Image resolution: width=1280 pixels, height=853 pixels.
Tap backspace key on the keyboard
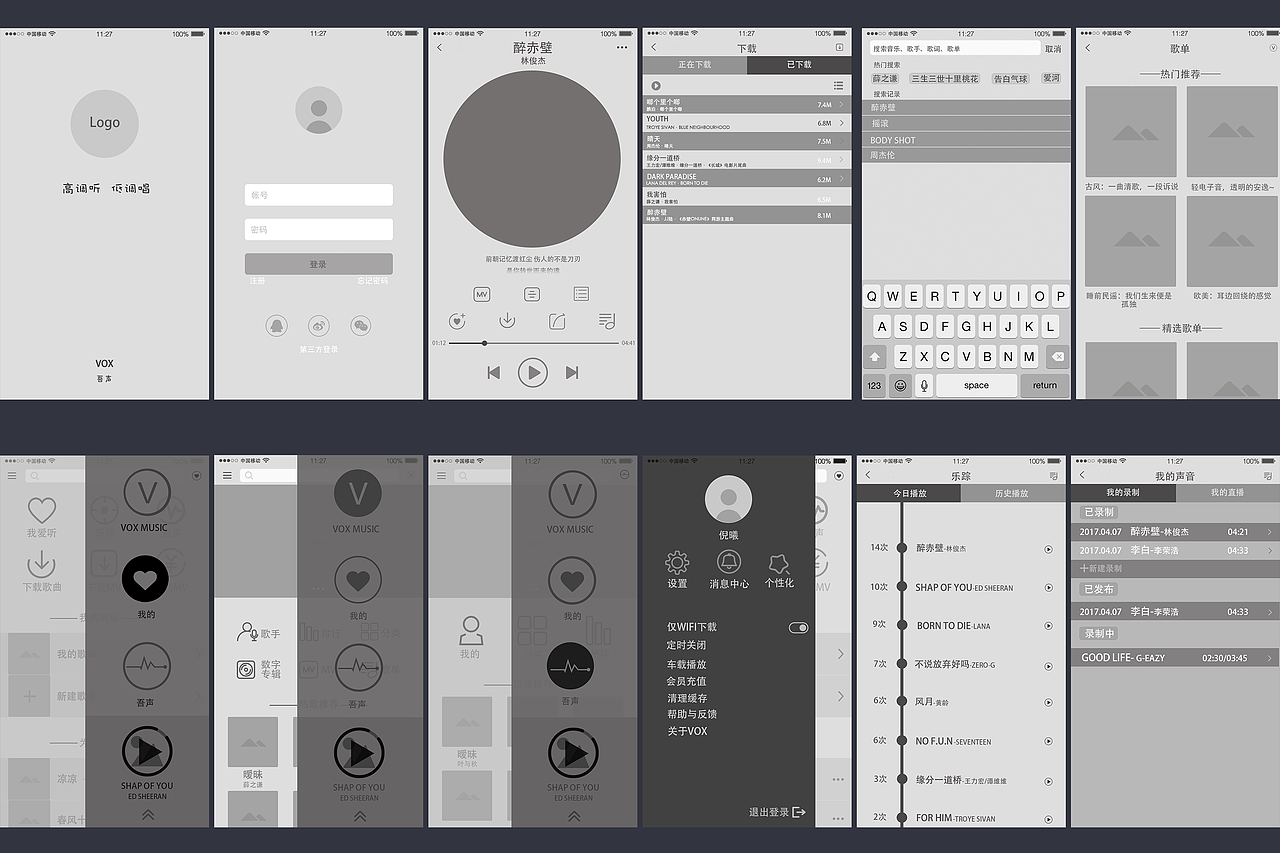pos(1058,356)
